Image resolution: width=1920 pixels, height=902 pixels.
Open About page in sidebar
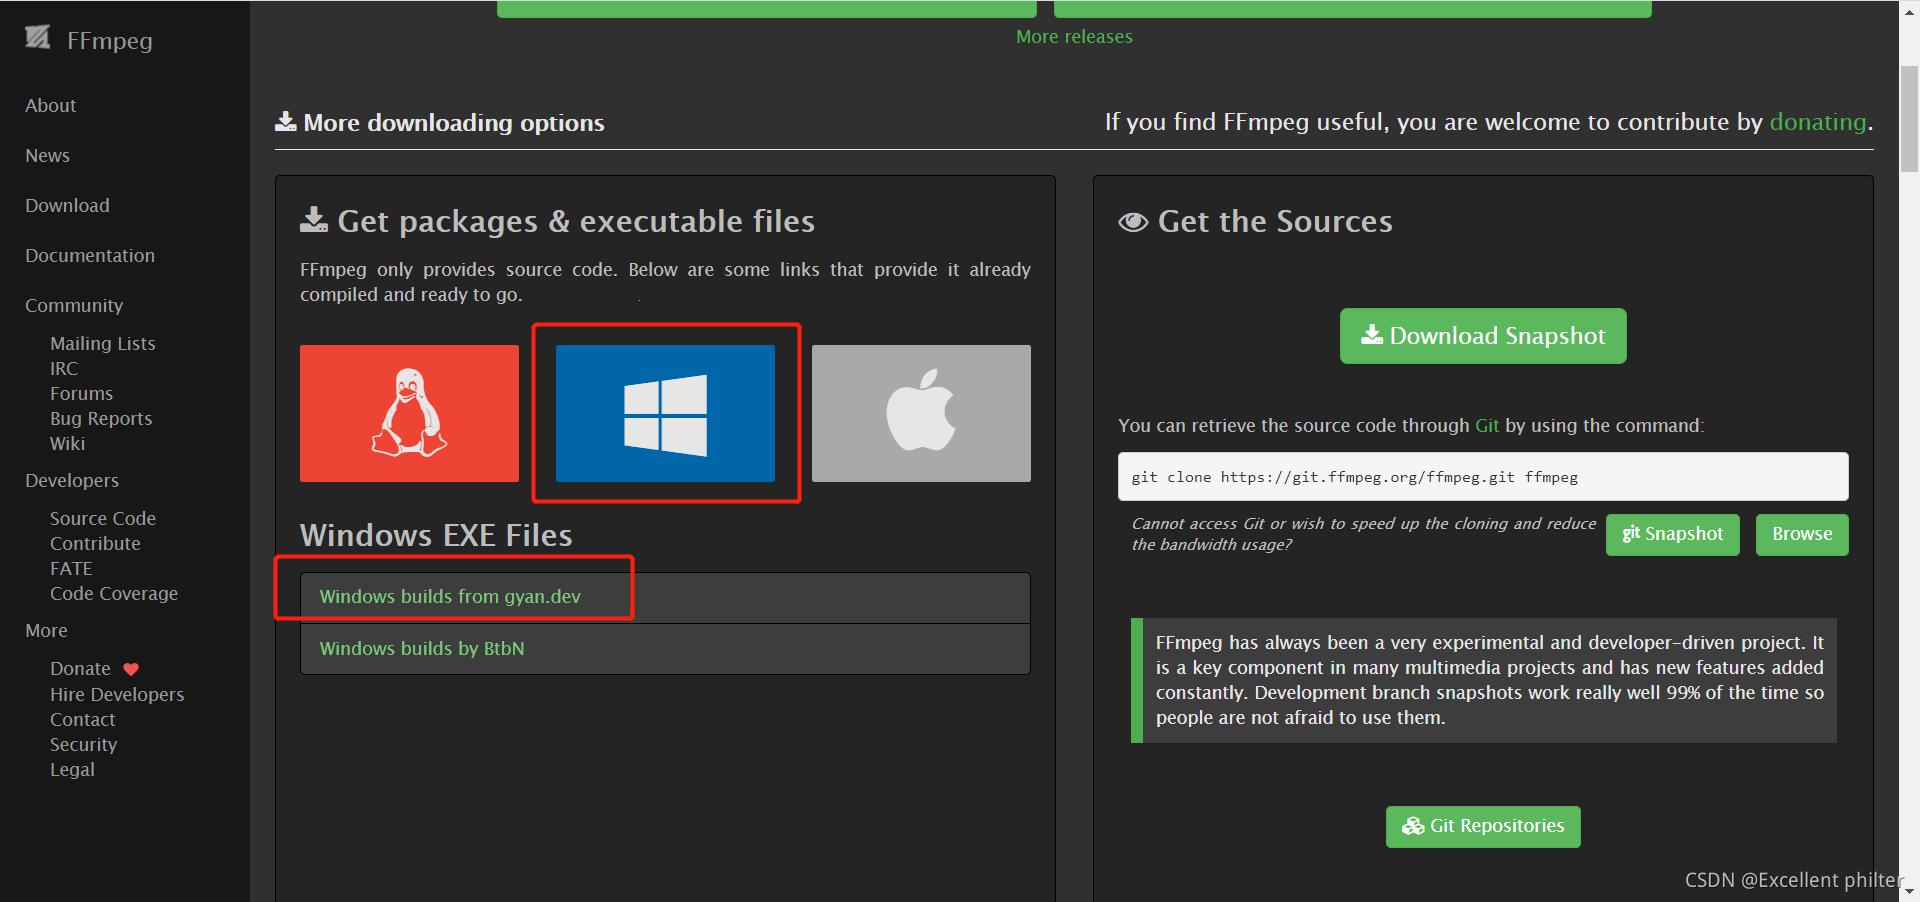point(50,105)
